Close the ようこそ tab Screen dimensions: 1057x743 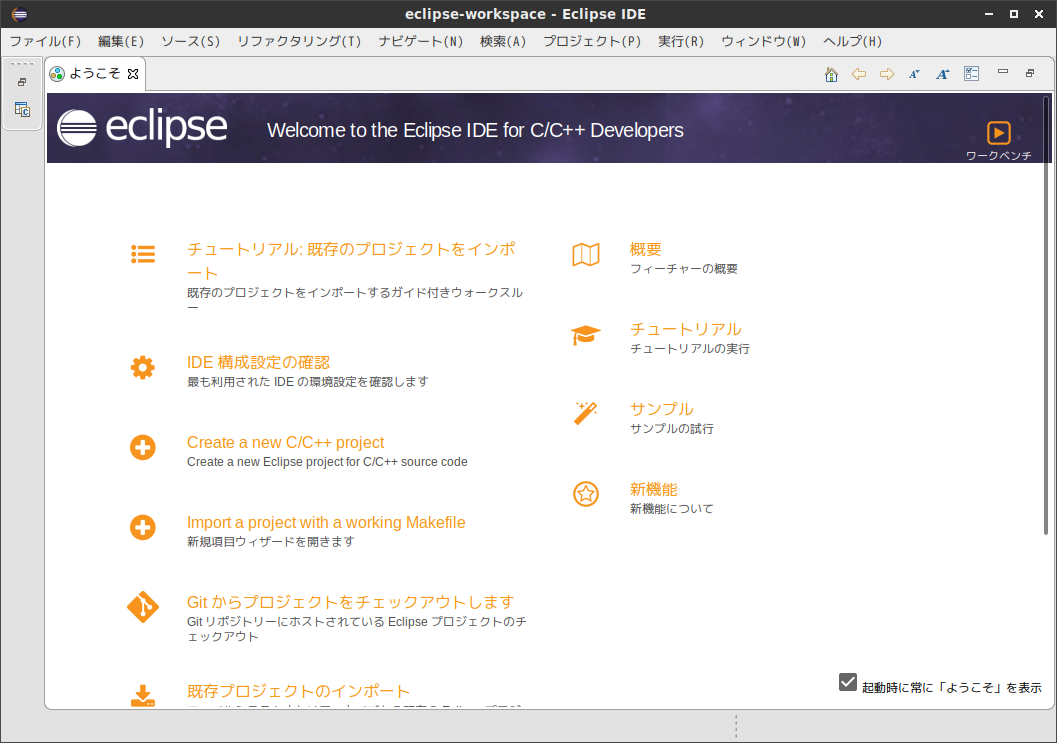click(x=133, y=74)
